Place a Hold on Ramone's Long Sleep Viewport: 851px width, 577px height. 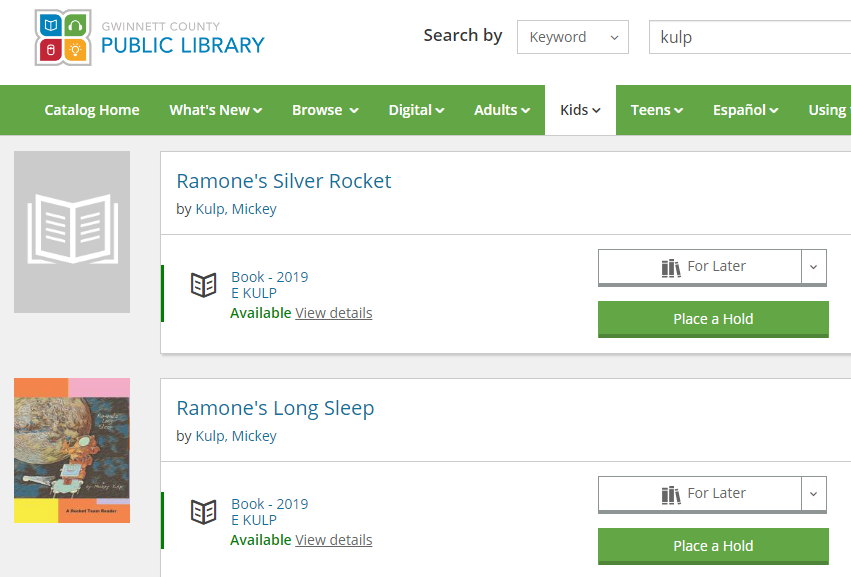[x=713, y=546]
